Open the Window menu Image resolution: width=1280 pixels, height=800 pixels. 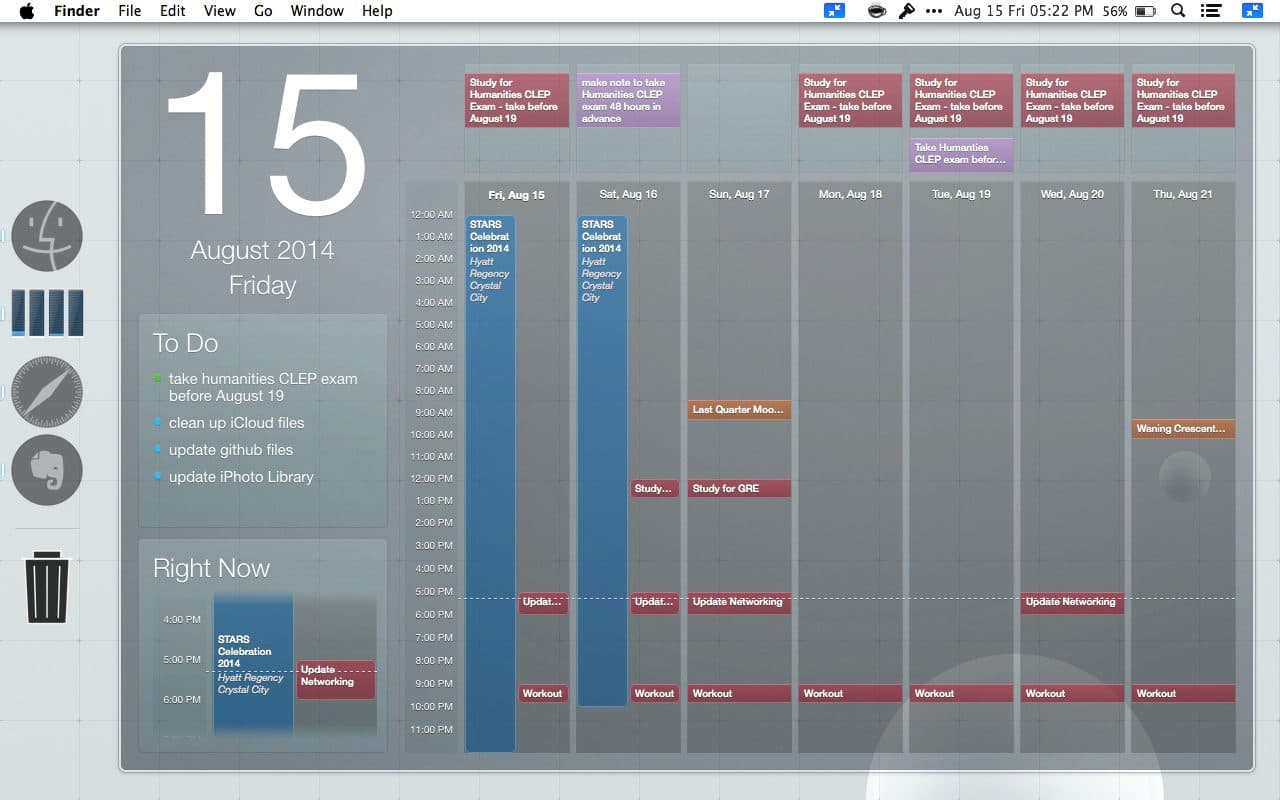coord(316,11)
